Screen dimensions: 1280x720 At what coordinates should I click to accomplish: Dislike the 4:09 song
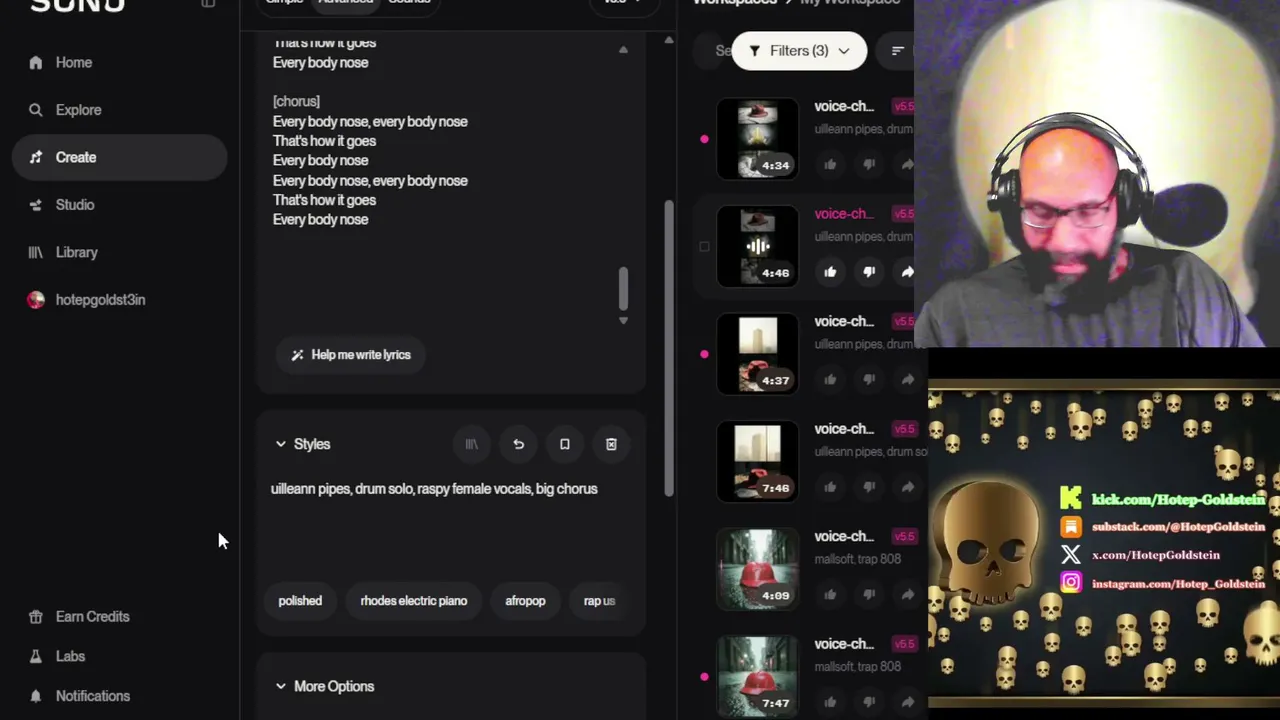[x=869, y=594]
